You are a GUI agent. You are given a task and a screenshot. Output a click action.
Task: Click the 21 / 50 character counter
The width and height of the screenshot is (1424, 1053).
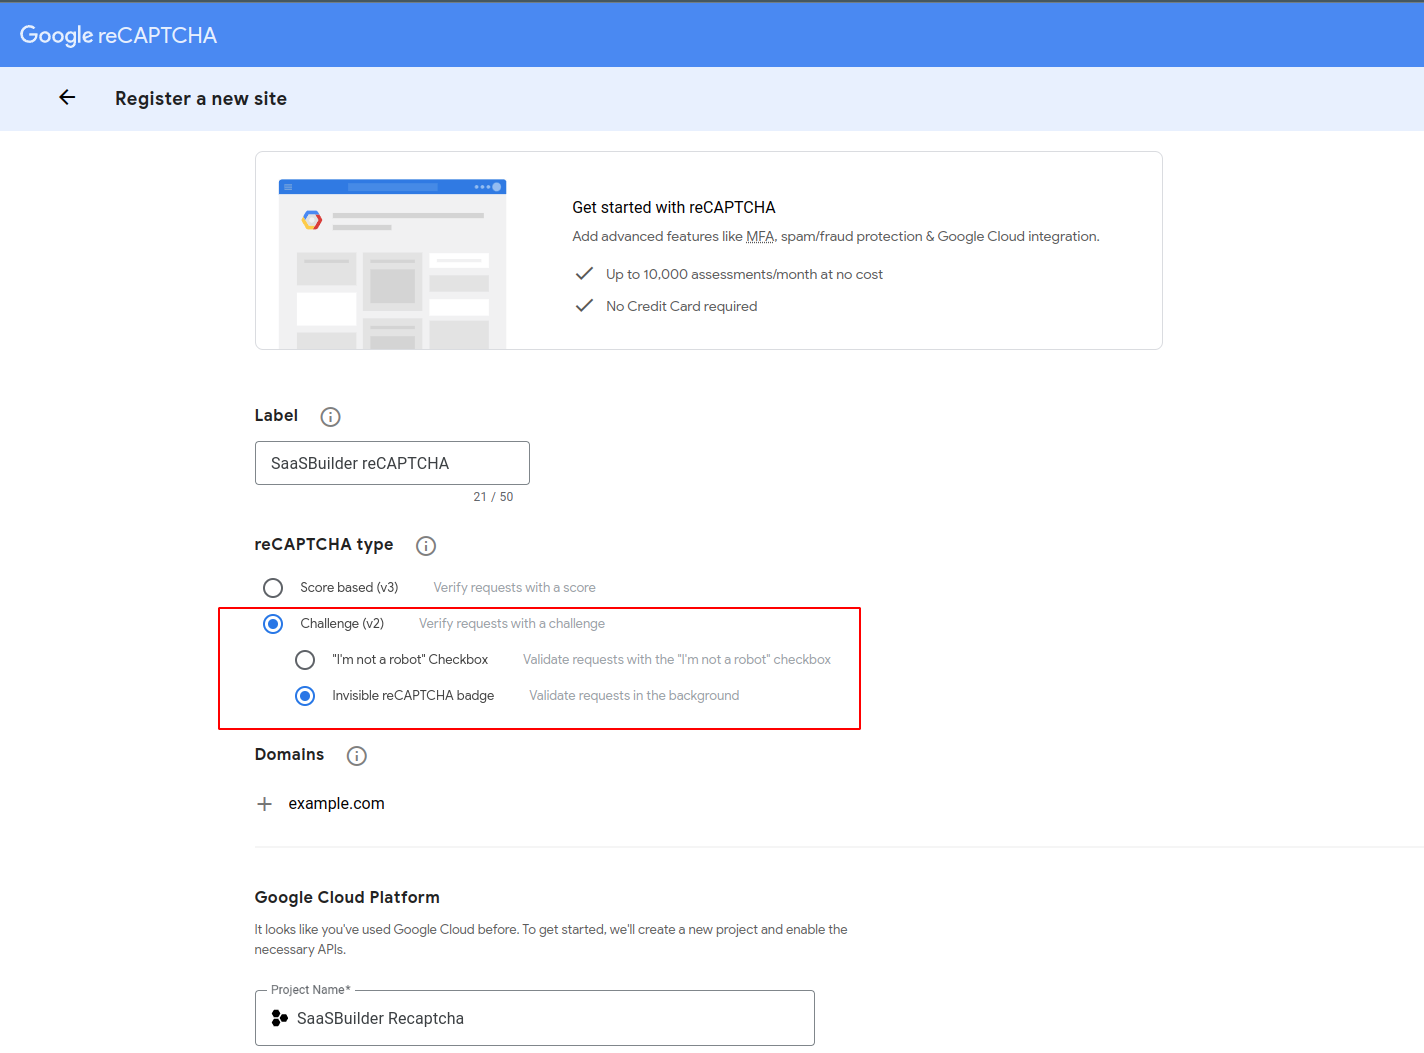tap(493, 497)
